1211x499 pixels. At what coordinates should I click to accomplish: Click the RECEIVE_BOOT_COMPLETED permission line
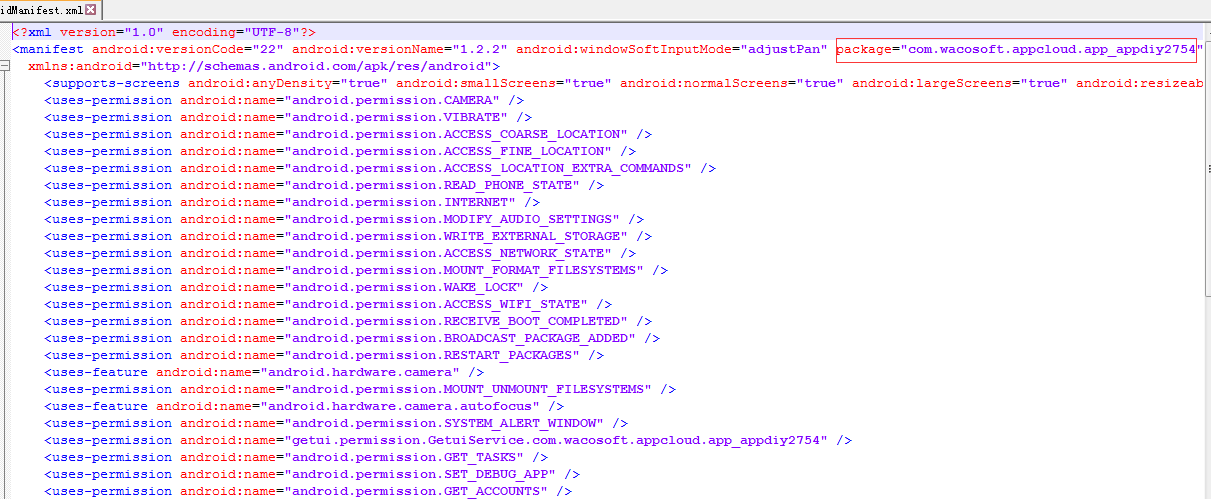(x=348, y=321)
